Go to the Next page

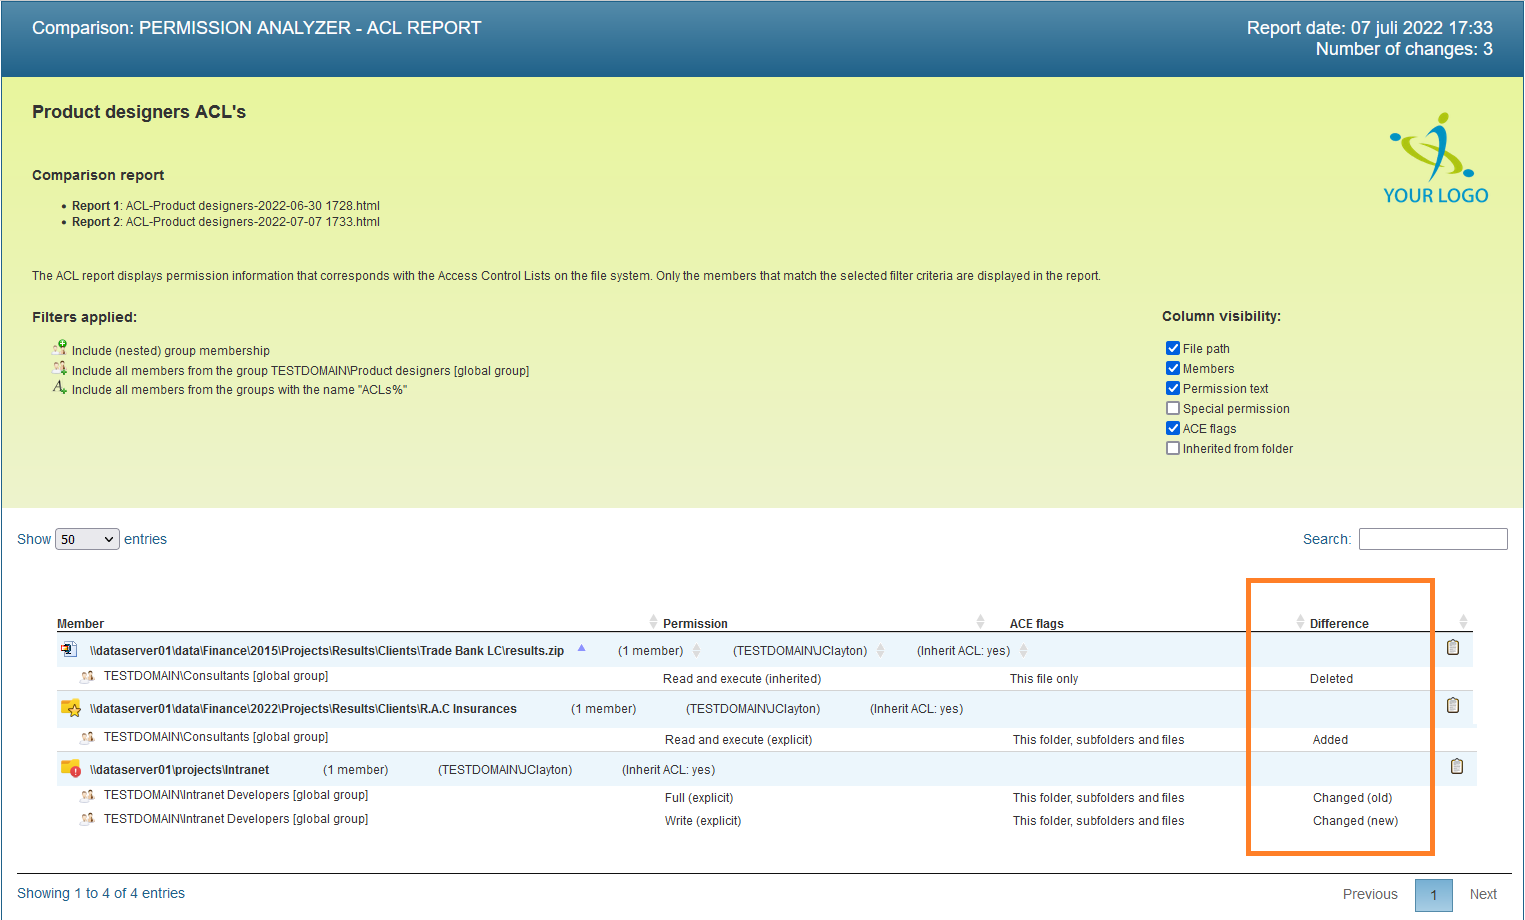(x=1483, y=894)
